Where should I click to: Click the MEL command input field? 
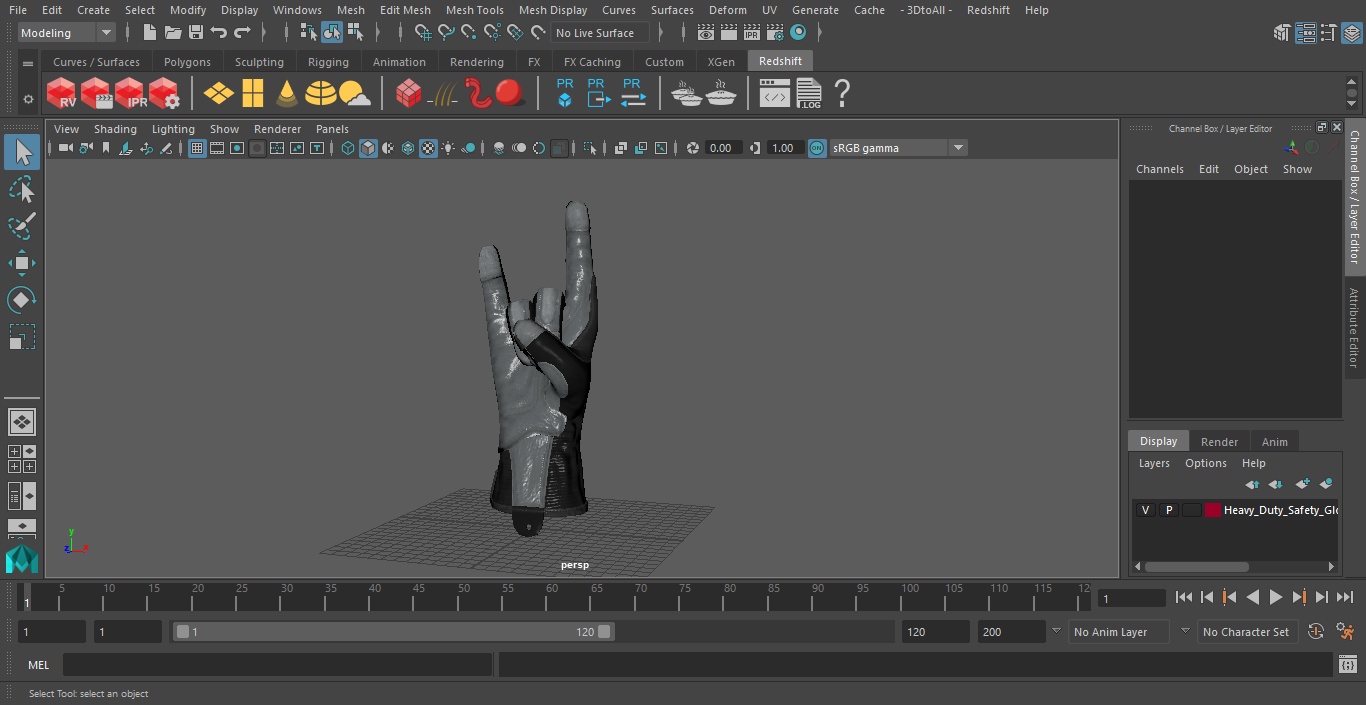277,665
